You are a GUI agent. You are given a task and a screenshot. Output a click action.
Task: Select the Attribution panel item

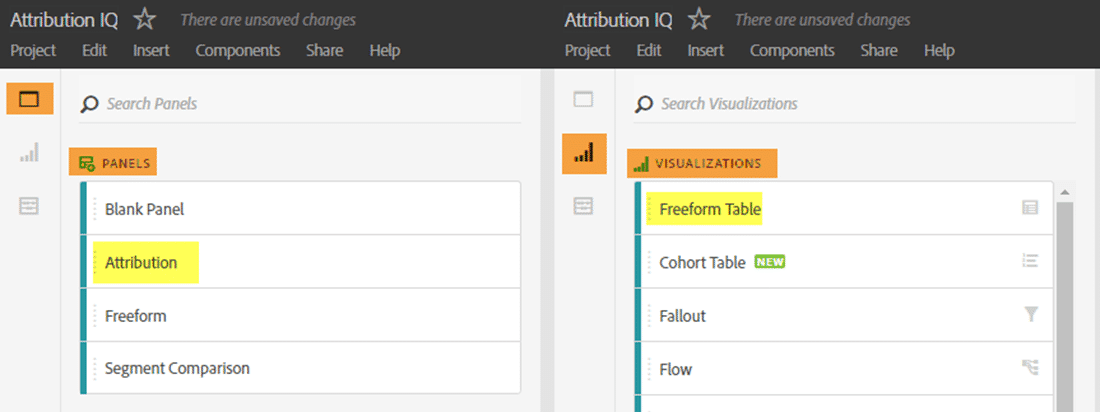(141, 263)
